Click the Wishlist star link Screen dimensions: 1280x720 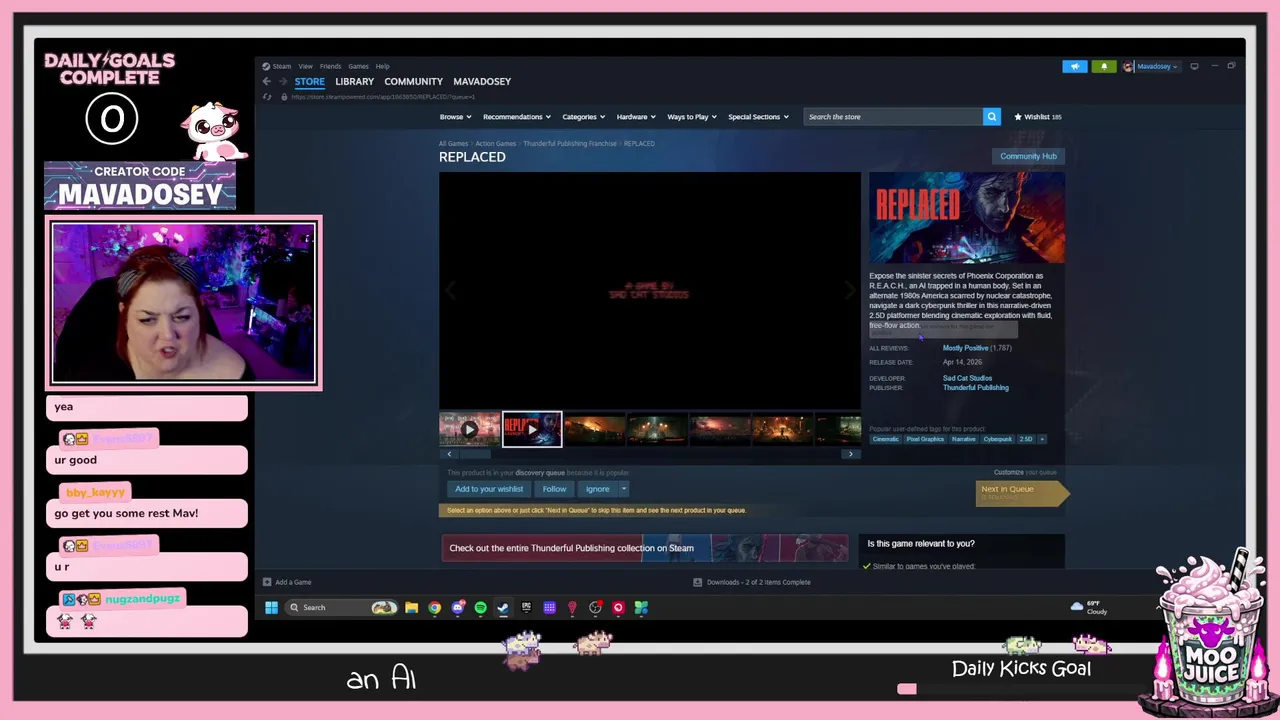pyautogui.click(x=1038, y=117)
